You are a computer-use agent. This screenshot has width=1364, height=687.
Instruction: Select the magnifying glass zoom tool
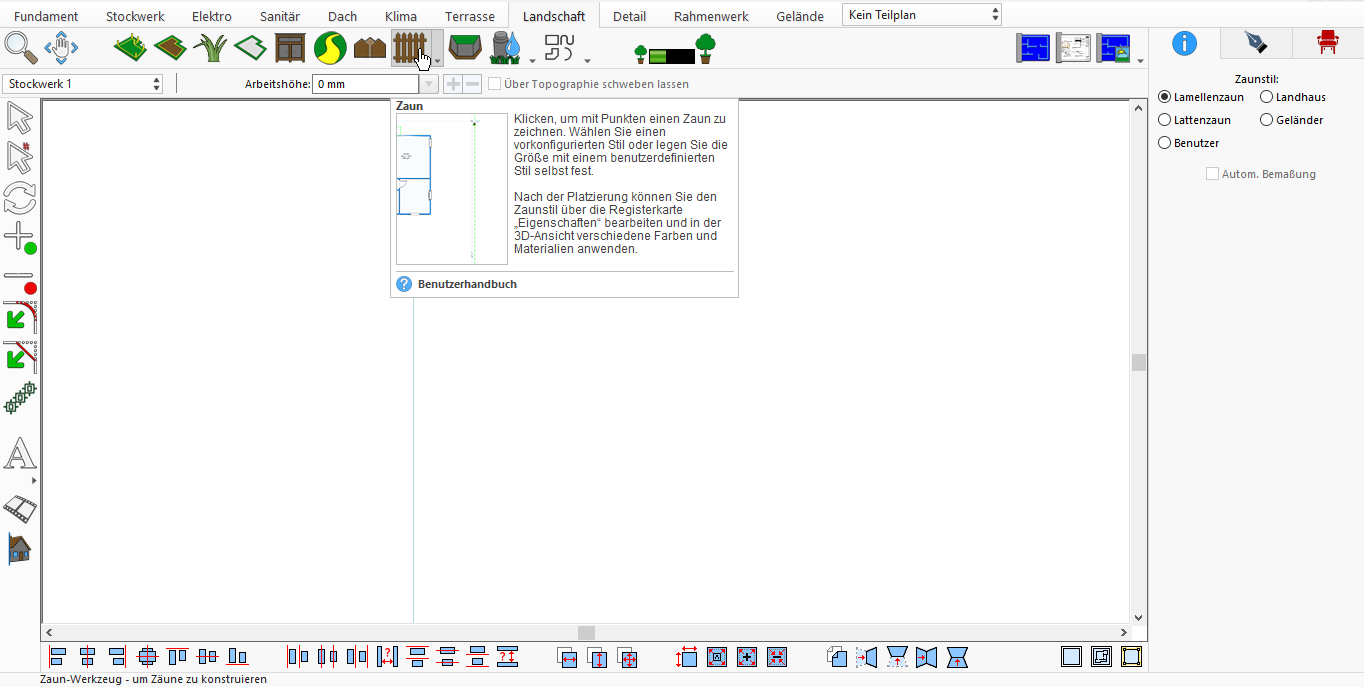[20, 46]
